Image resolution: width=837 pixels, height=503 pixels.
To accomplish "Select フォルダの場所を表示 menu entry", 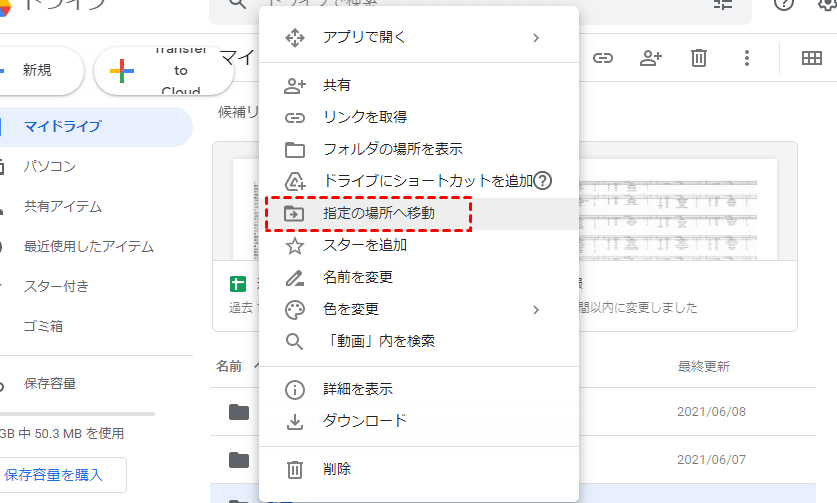I will 419,149.
